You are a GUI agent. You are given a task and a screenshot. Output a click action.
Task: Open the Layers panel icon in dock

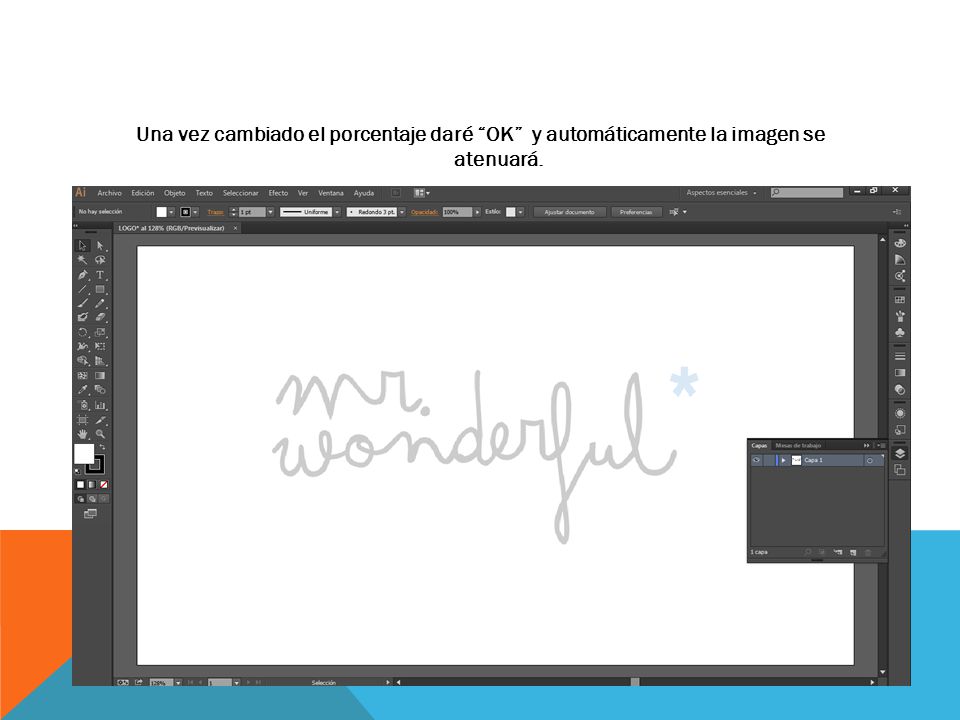(x=900, y=454)
